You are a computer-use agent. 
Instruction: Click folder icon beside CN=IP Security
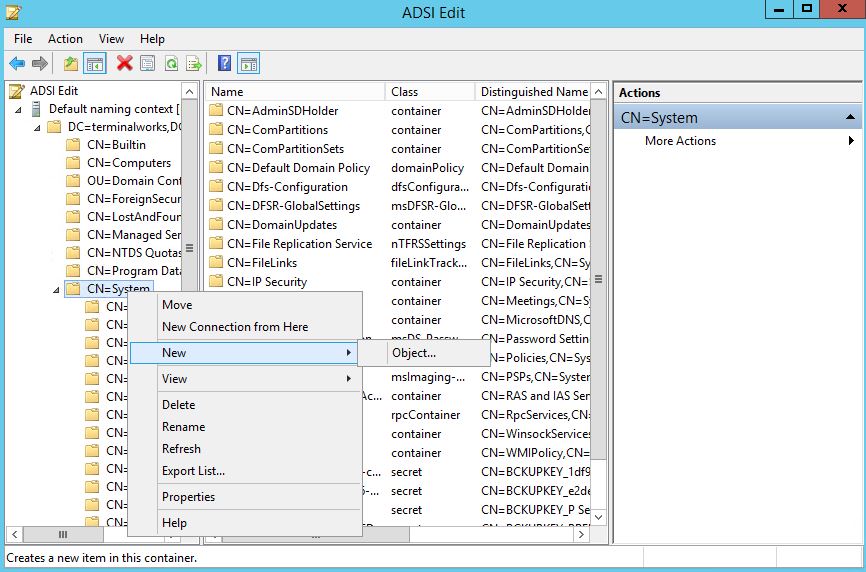tap(216, 282)
